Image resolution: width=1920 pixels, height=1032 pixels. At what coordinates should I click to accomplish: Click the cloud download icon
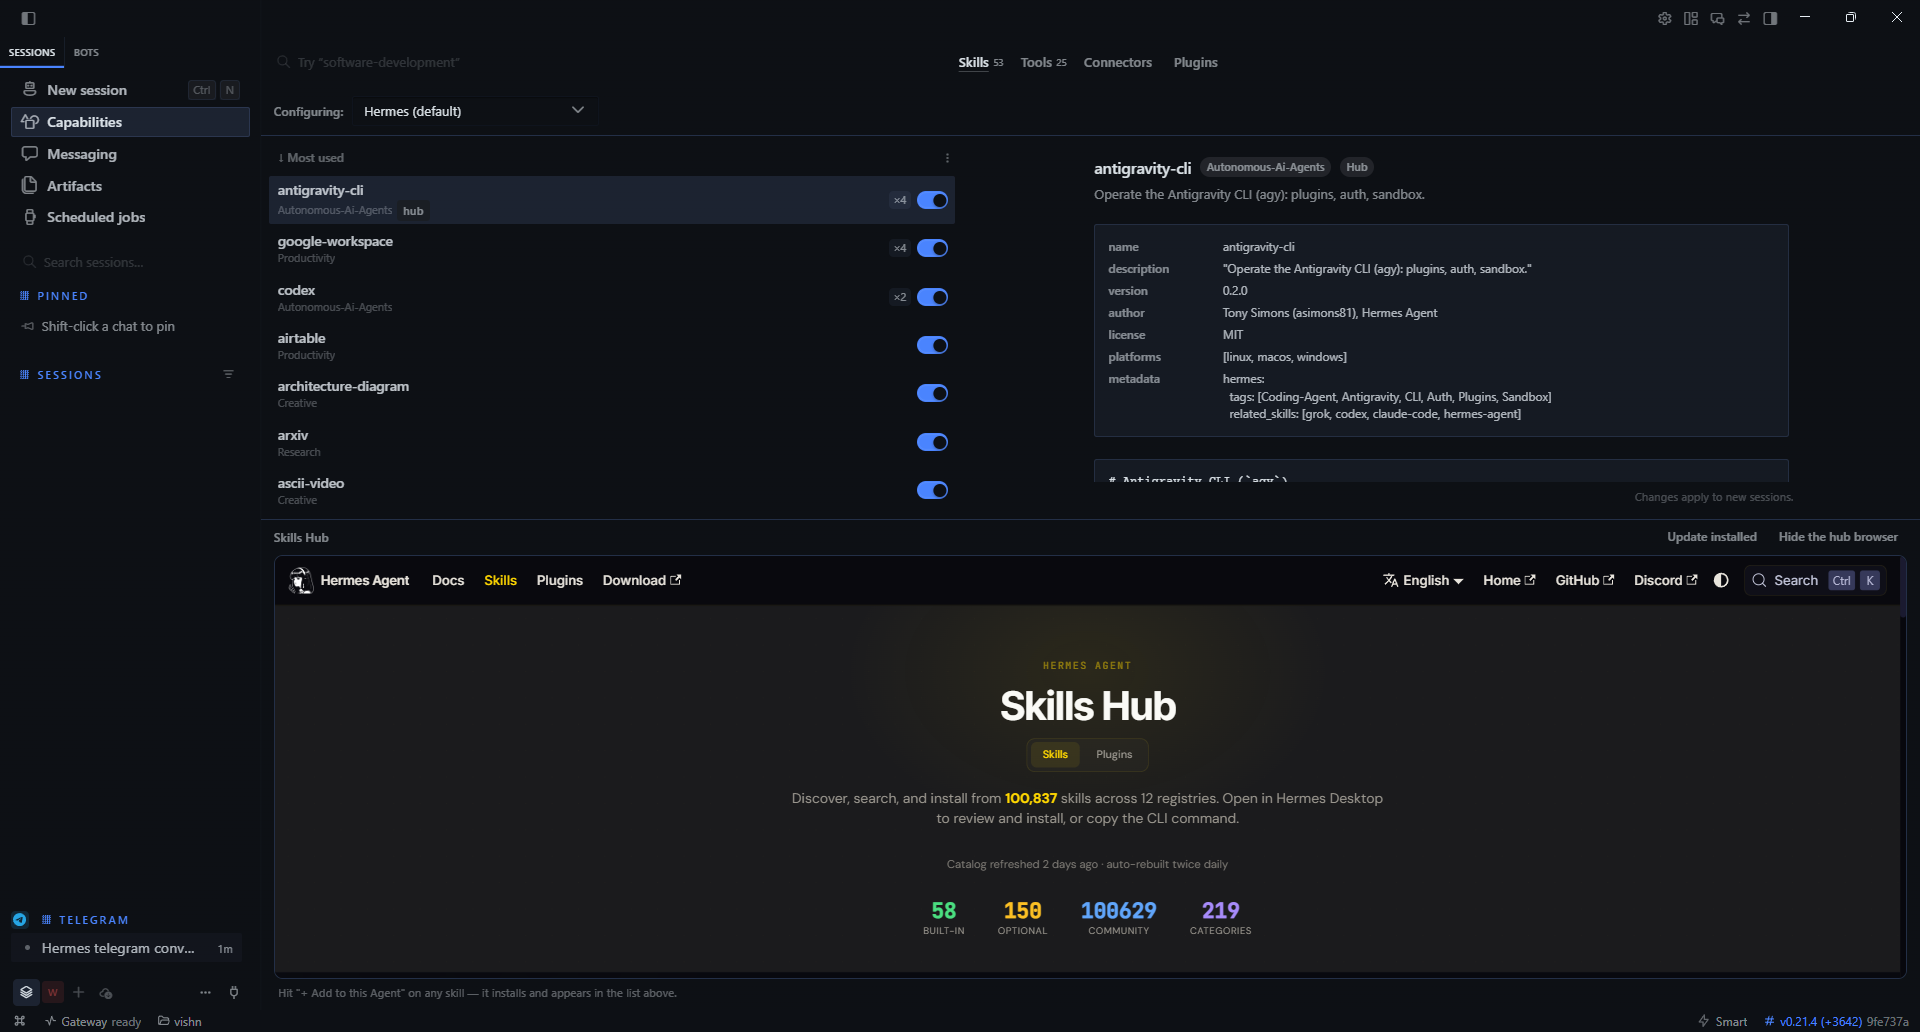106,993
